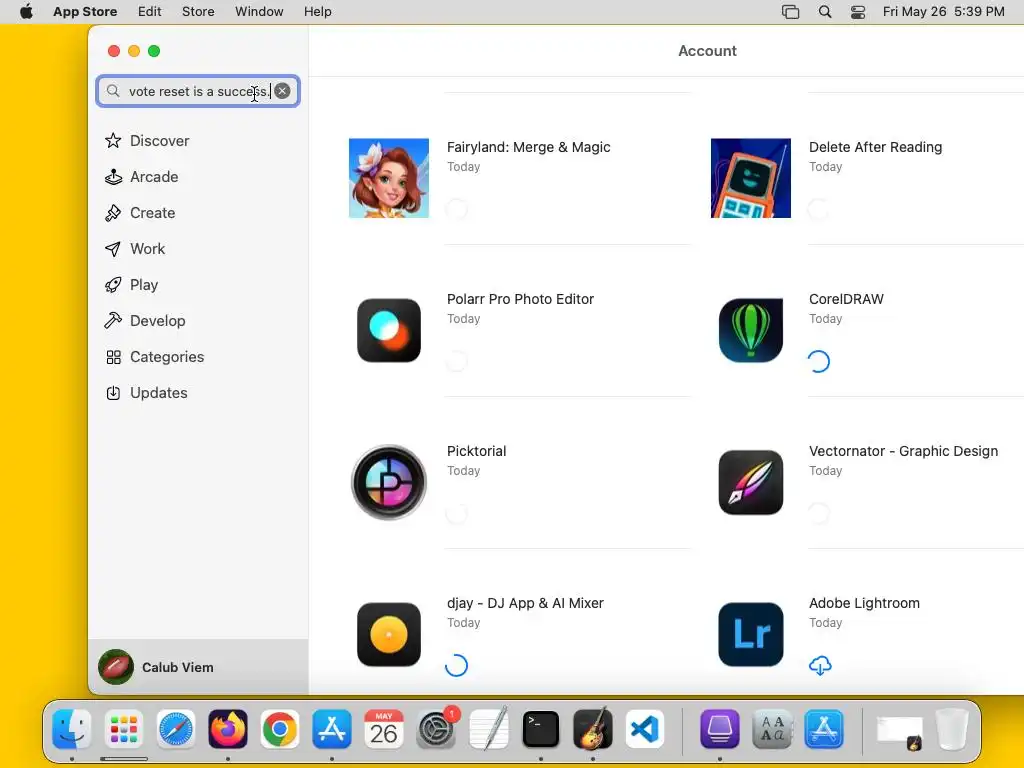
Task: Open djay DJ App icon
Action: pyautogui.click(x=389, y=634)
